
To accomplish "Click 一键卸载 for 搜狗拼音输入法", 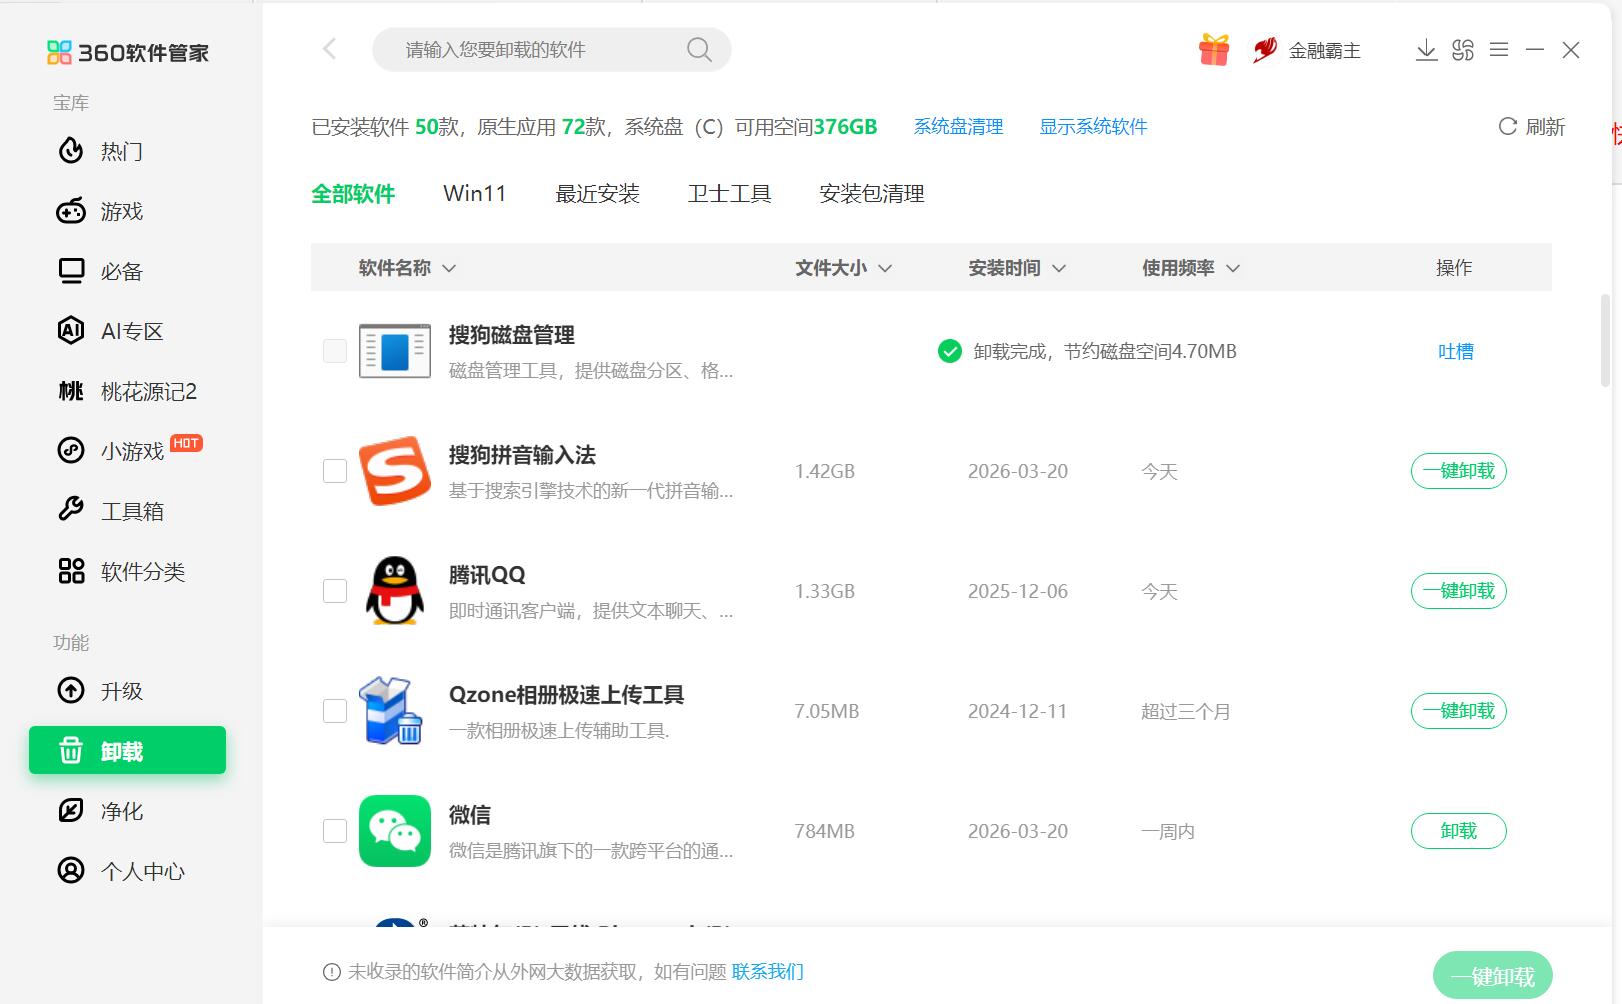I will 1459,471.
